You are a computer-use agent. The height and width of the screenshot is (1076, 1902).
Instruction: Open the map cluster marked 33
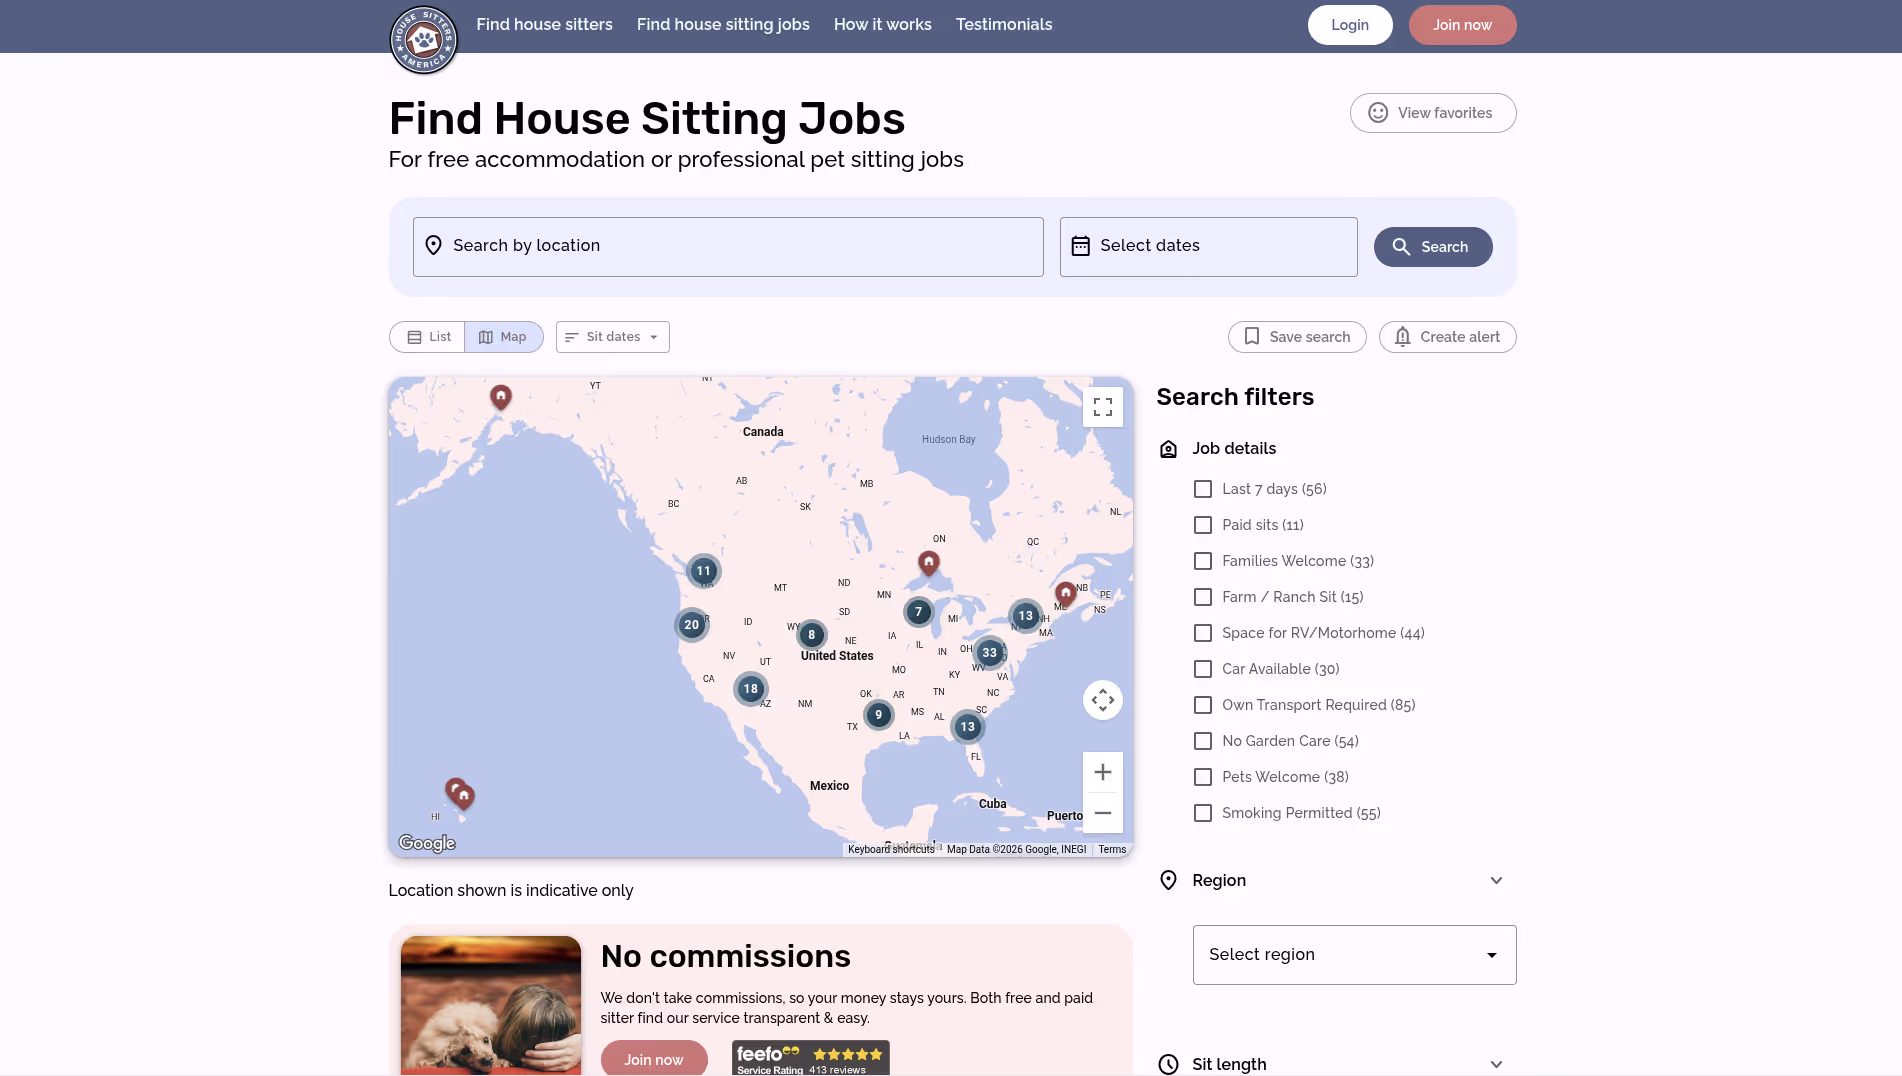tap(989, 653)
